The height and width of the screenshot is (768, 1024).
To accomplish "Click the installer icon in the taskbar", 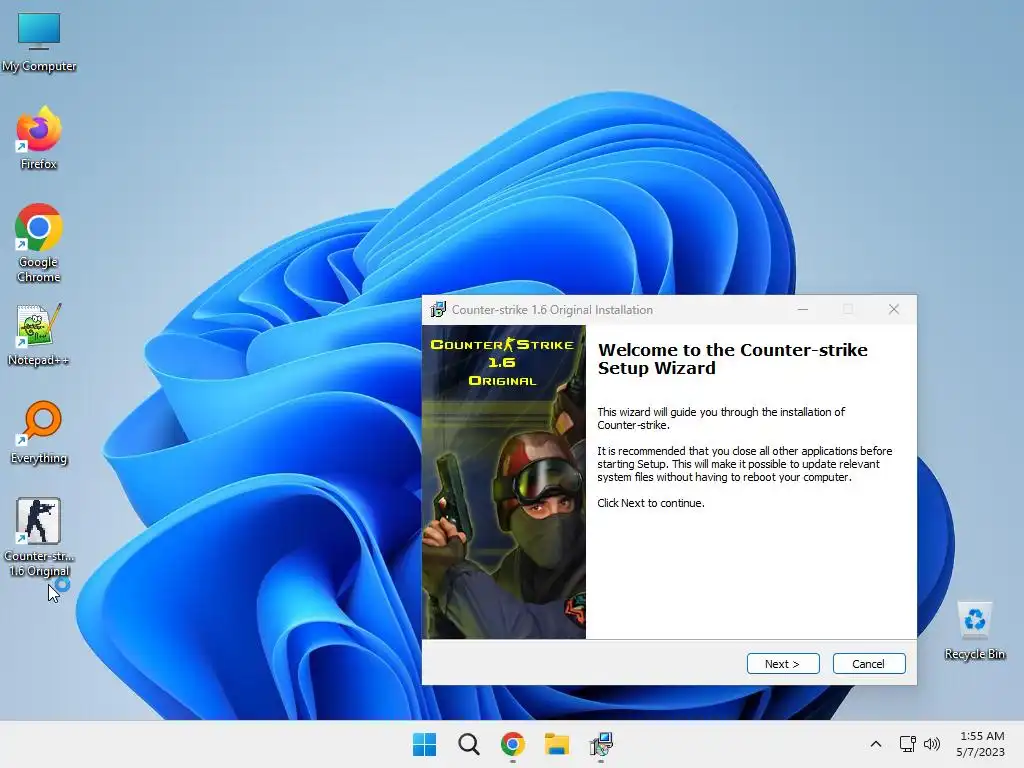I will [601, 744].
